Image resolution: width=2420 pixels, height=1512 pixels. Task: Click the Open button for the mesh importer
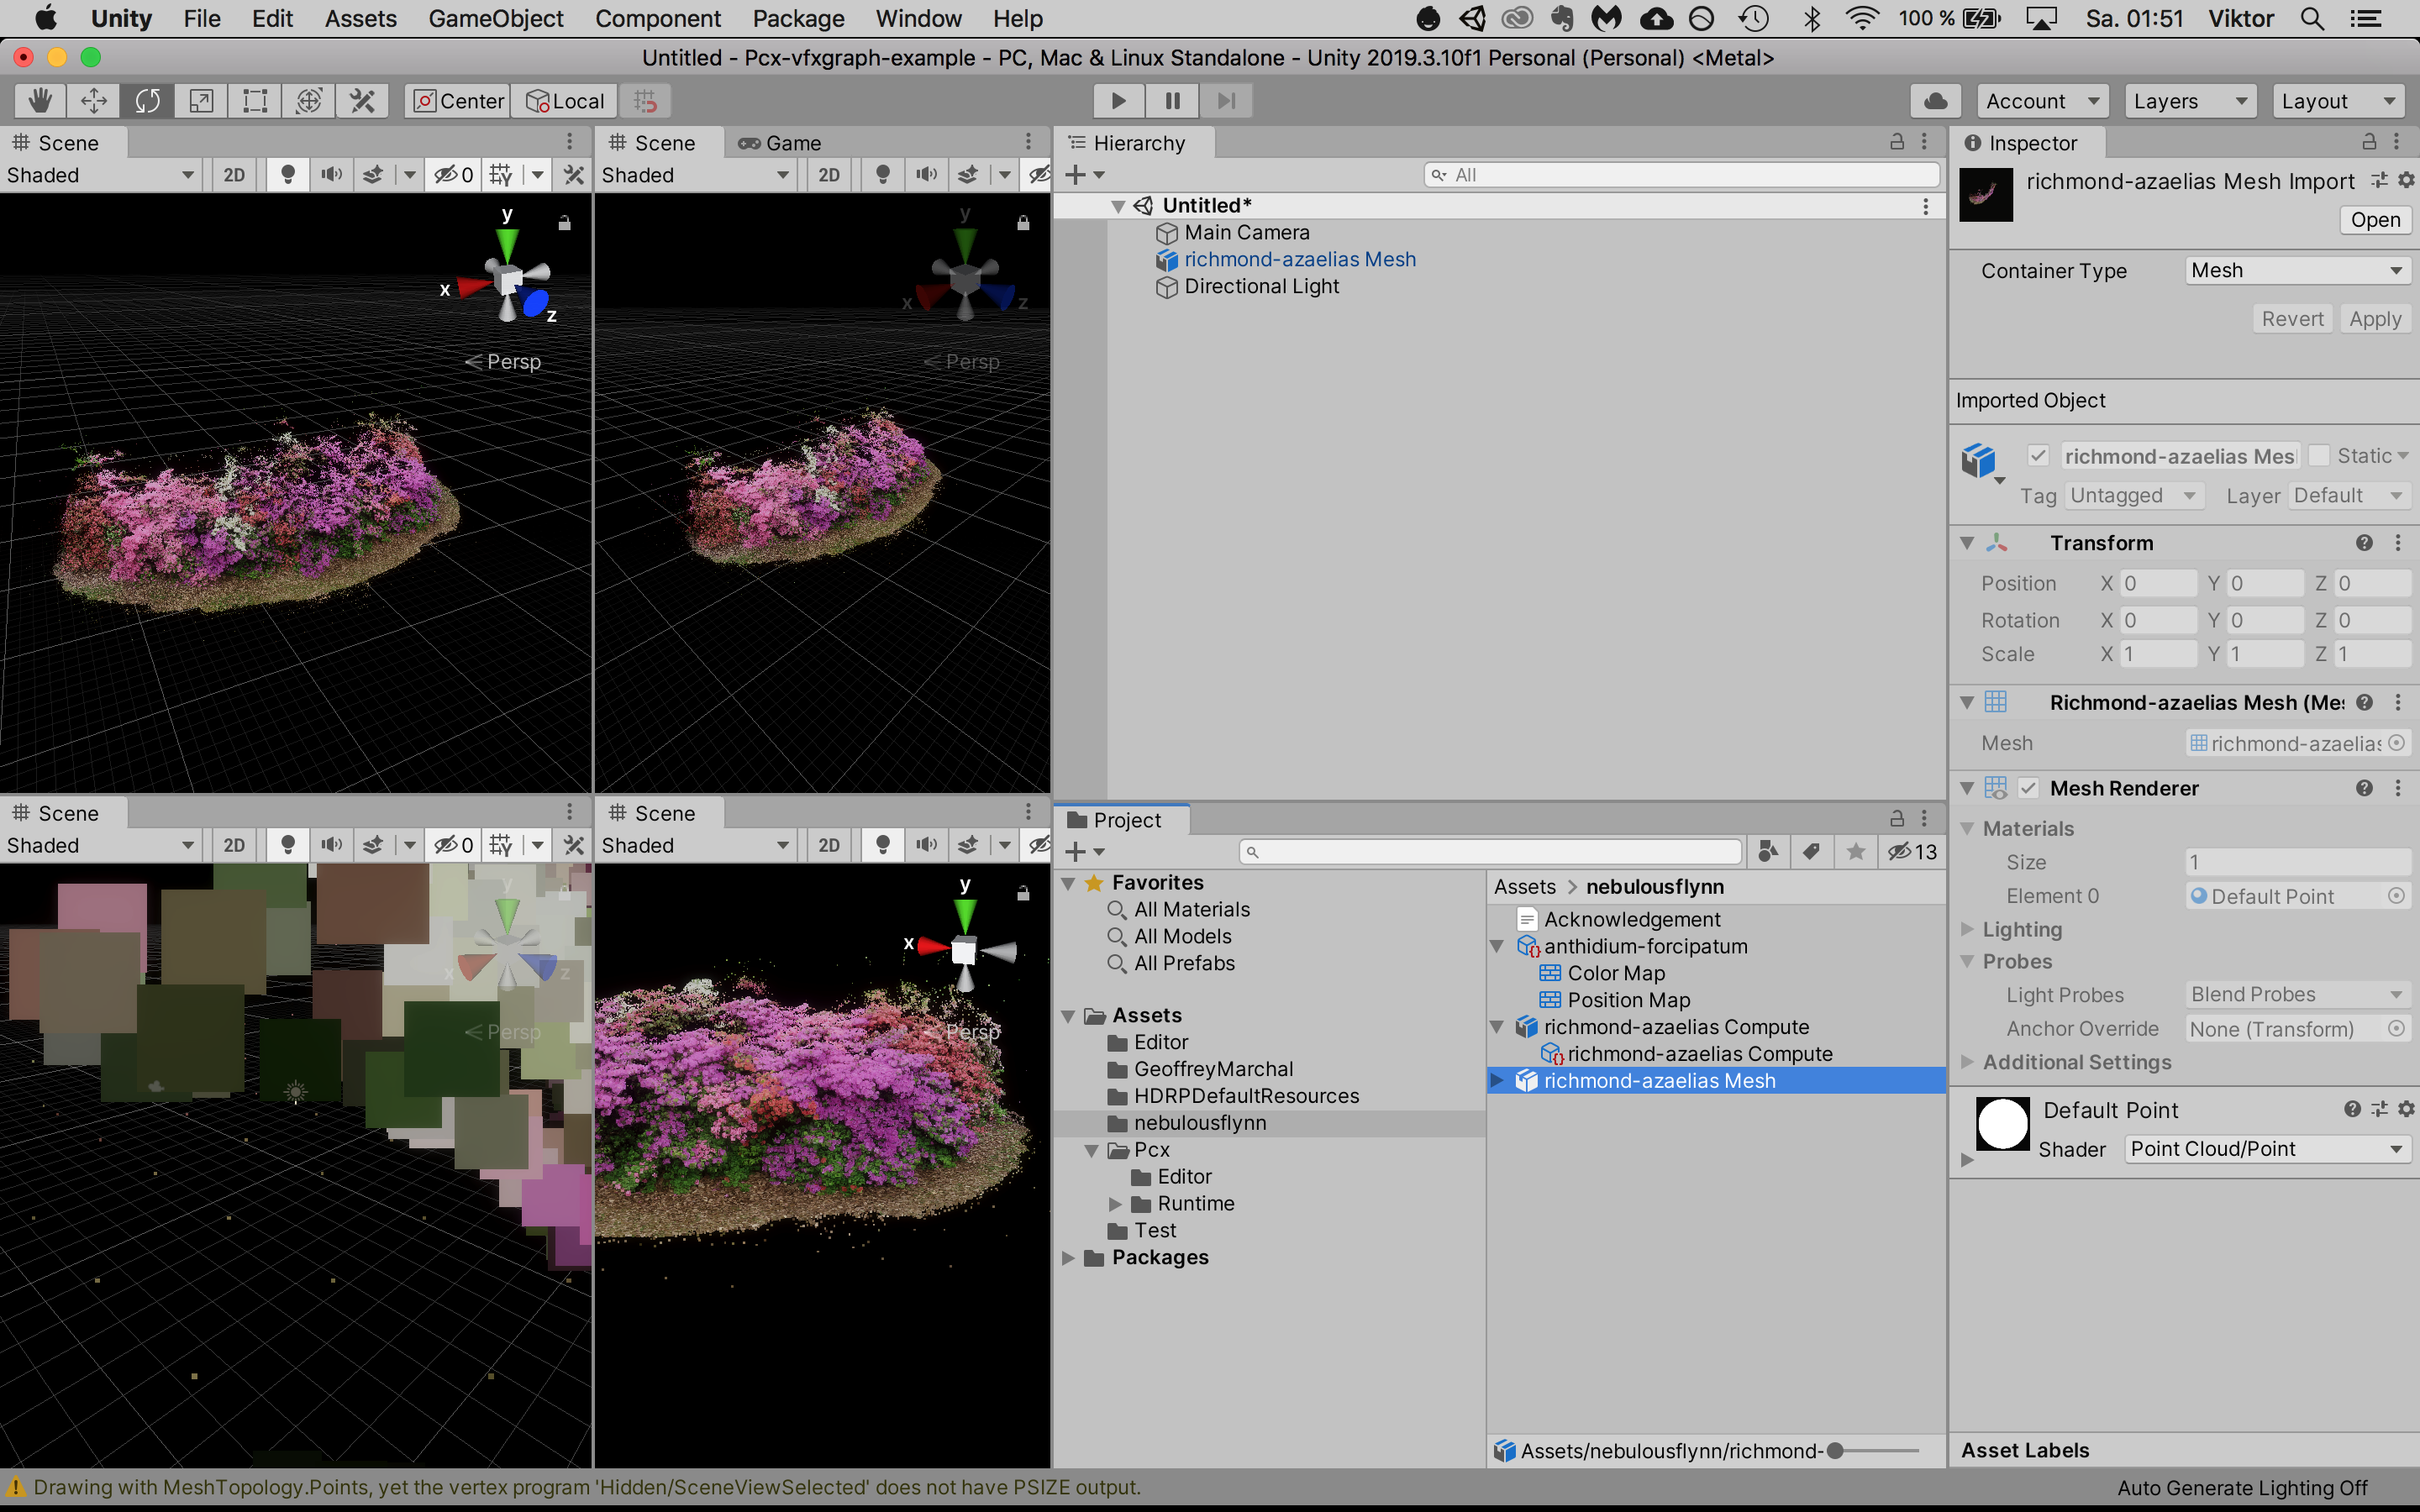coord(2375,219)
